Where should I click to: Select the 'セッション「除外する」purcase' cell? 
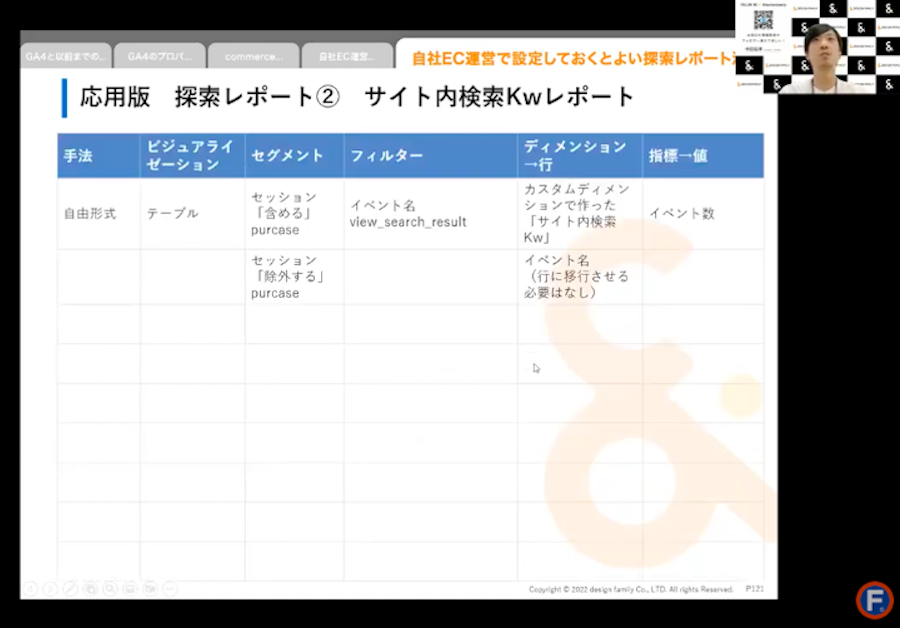point(294,277)
